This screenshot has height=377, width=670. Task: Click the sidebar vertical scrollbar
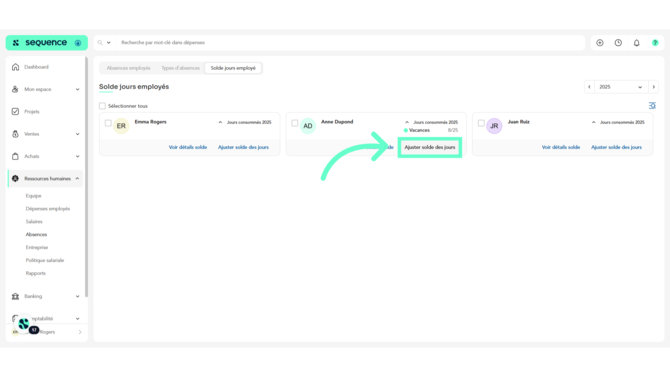click(86, 177)
